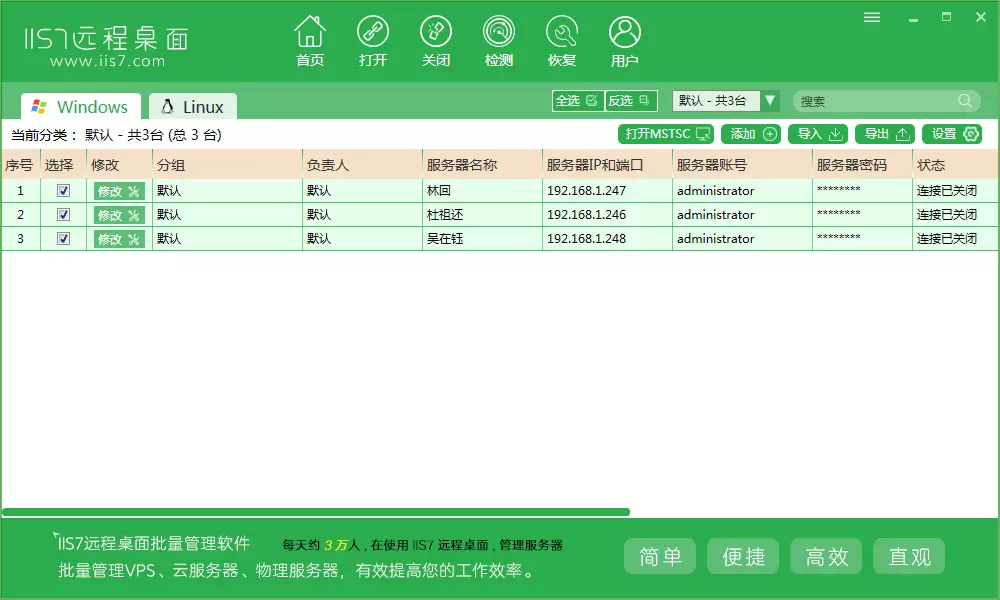The height and width of the screenshot is (600, 1000).
Task: Switch to the Windows tab
Action: [x=80, y=106]
